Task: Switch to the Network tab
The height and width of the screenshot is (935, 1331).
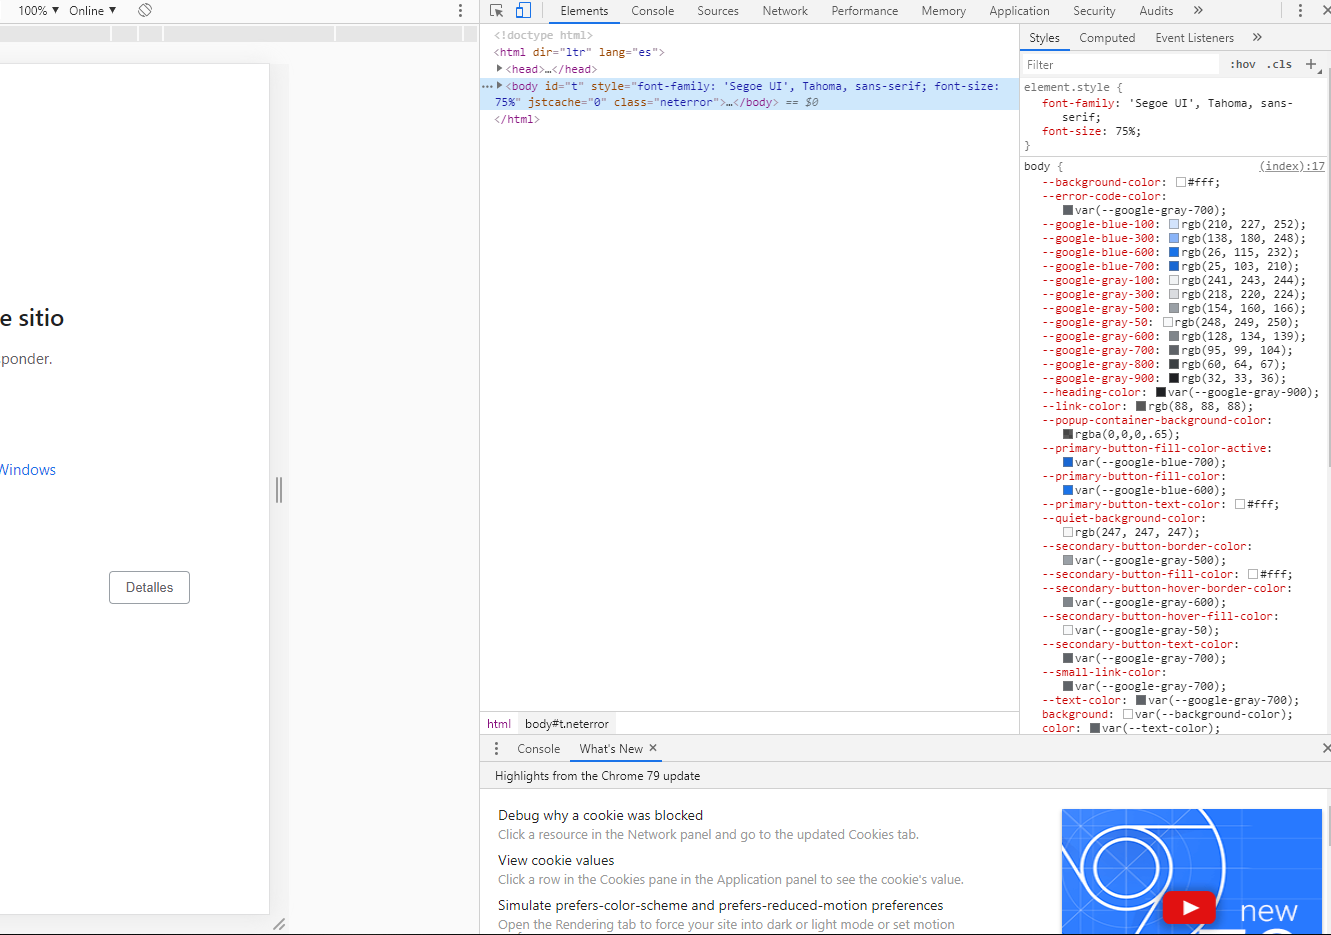Action: click(x=785, y=11)
